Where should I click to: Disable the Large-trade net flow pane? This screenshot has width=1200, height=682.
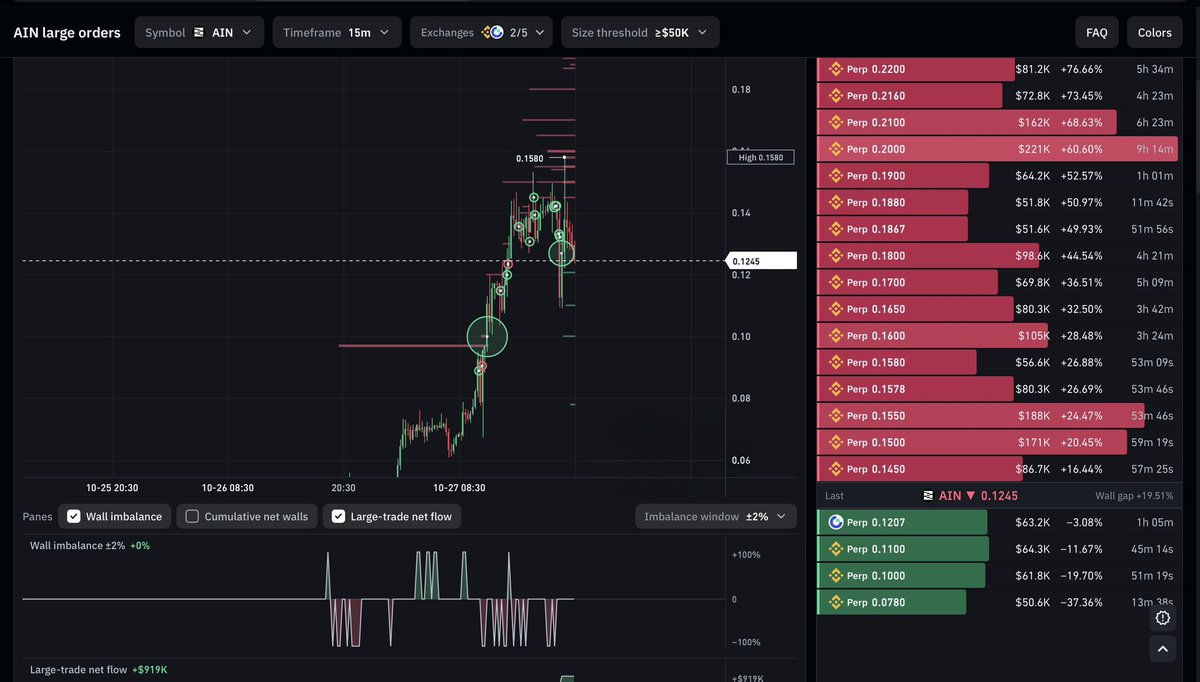point(339,517)
